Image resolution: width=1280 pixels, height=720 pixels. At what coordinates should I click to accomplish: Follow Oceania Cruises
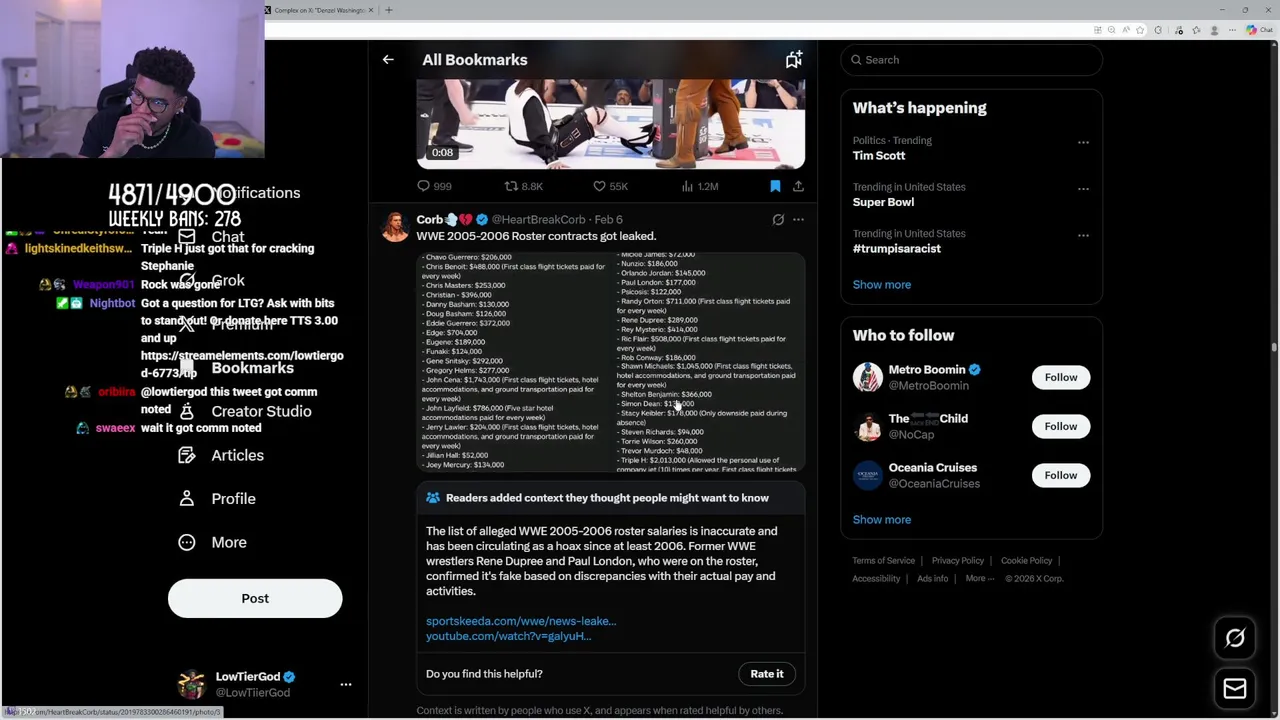(x=1061, y=475)
